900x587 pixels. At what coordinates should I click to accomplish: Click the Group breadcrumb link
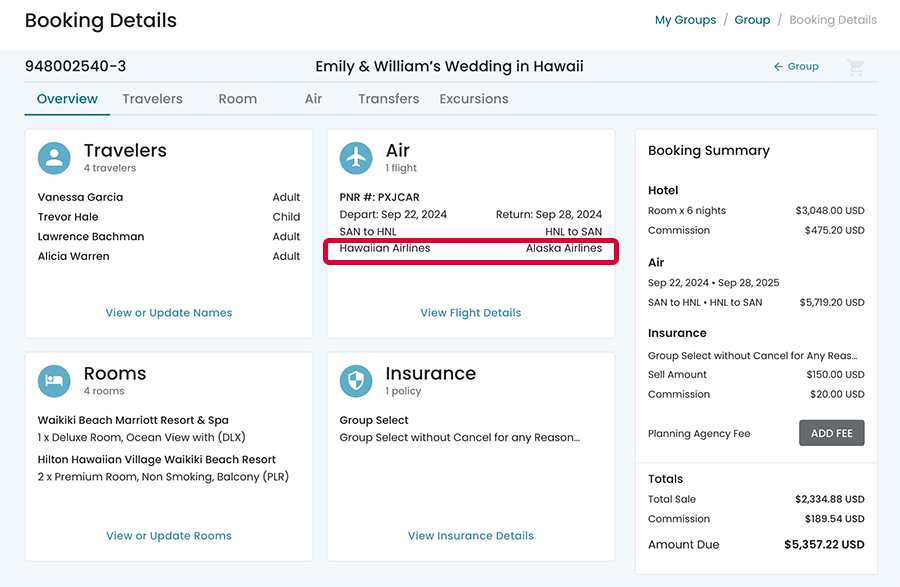click(x=752, y=20)
